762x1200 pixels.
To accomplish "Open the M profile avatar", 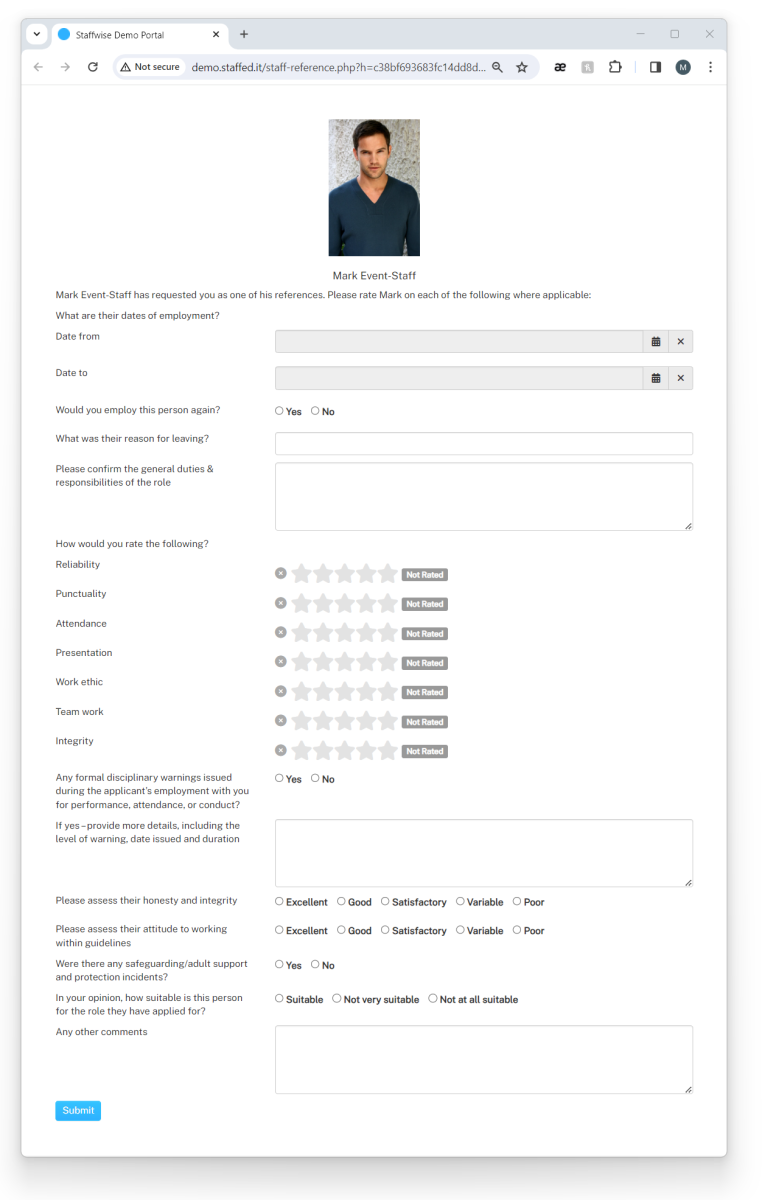I will click(683, 67).
